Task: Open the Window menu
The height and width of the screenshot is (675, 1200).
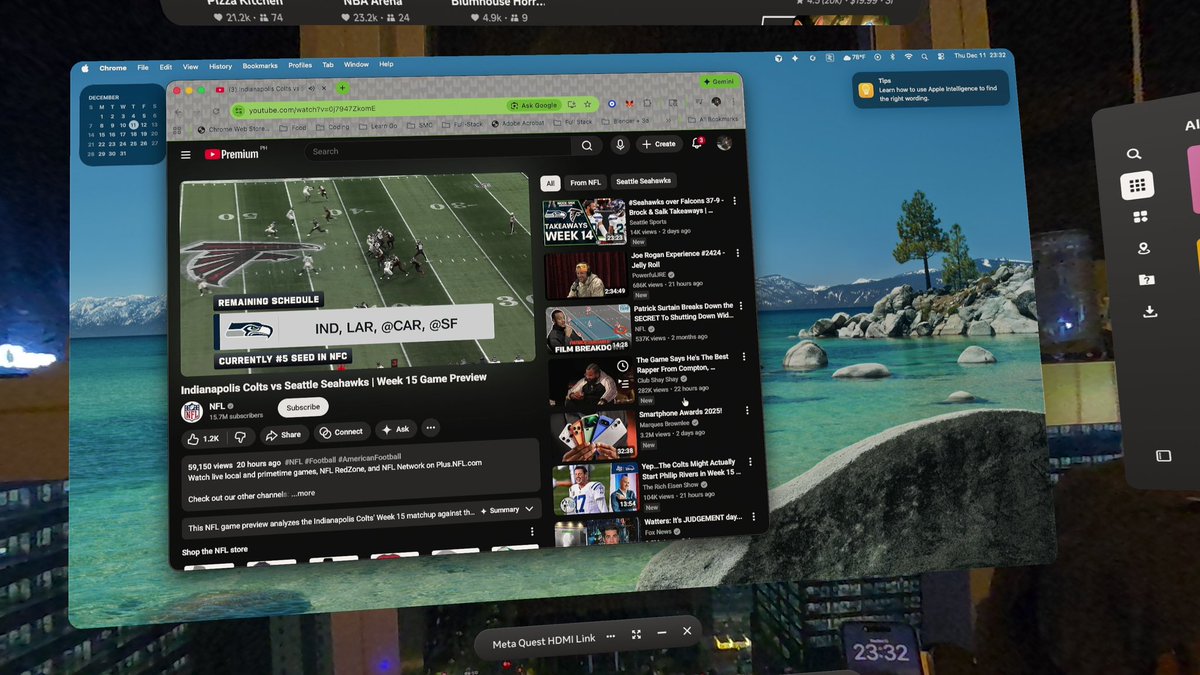Action: click(356, 64)
